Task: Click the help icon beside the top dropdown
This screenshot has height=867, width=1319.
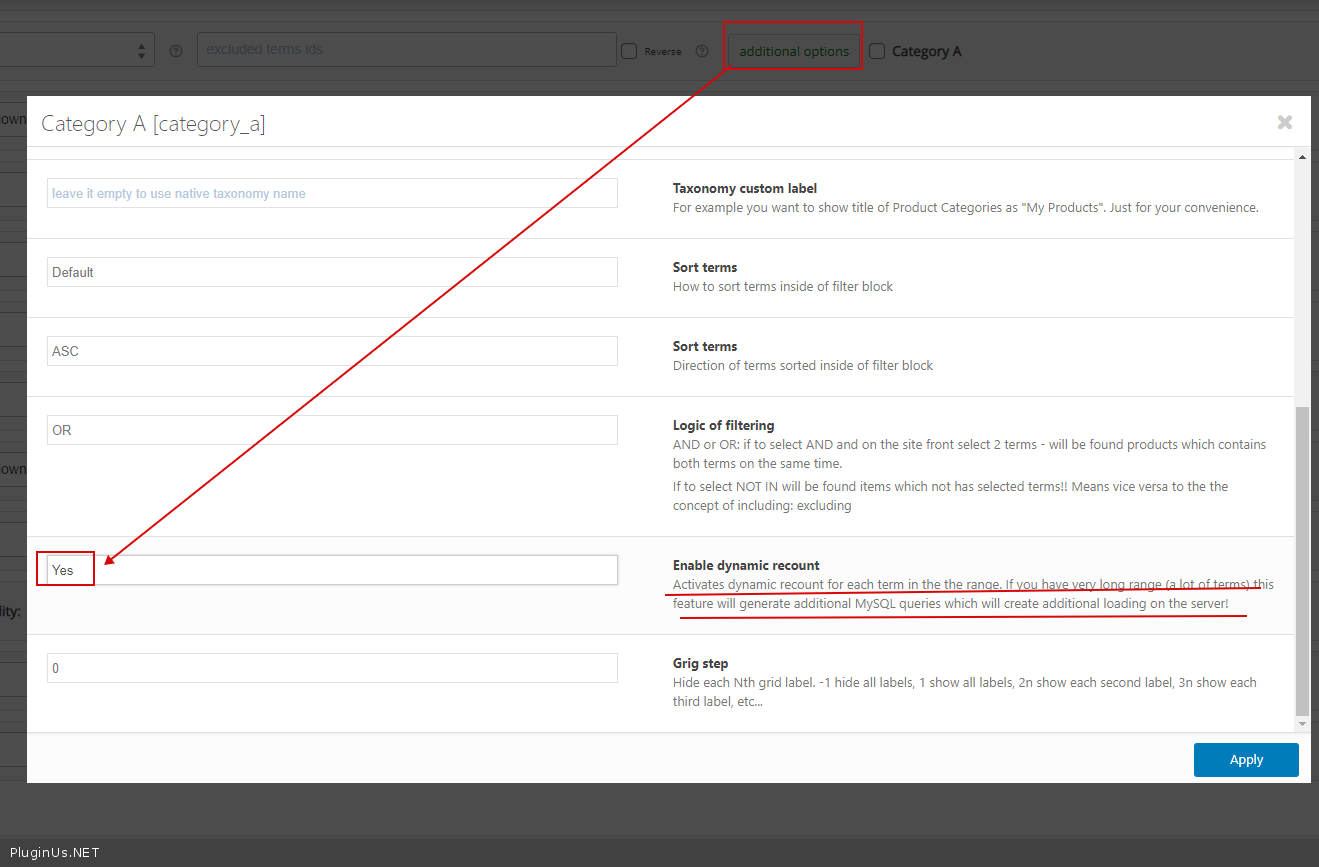Action: click(x=176, y=51)
